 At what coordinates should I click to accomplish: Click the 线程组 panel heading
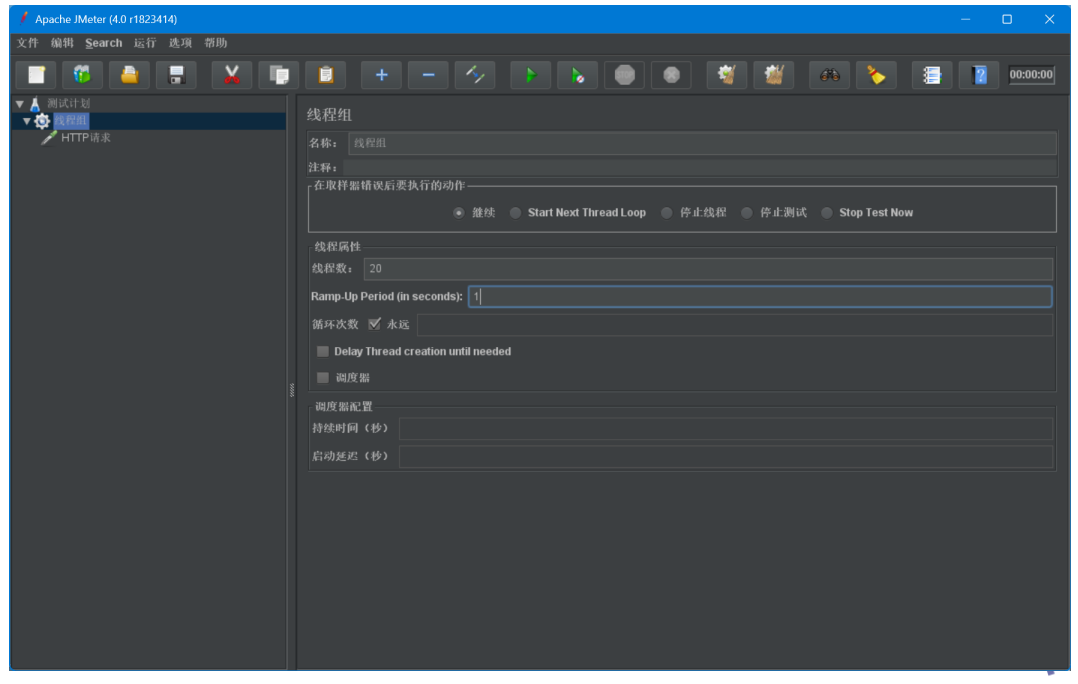tap(329, 115)
